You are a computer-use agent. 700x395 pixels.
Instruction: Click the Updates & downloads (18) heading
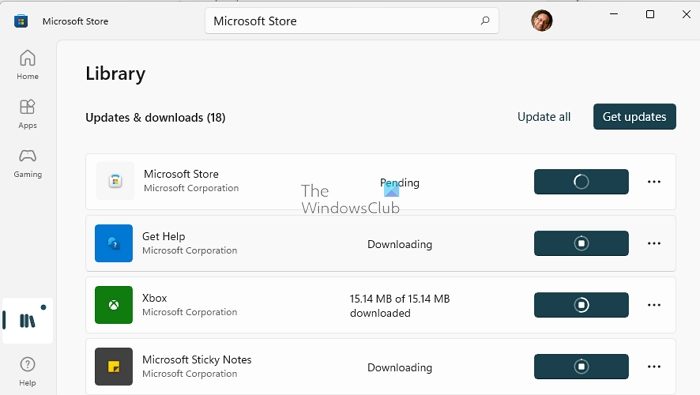click(x=155, y=118)
